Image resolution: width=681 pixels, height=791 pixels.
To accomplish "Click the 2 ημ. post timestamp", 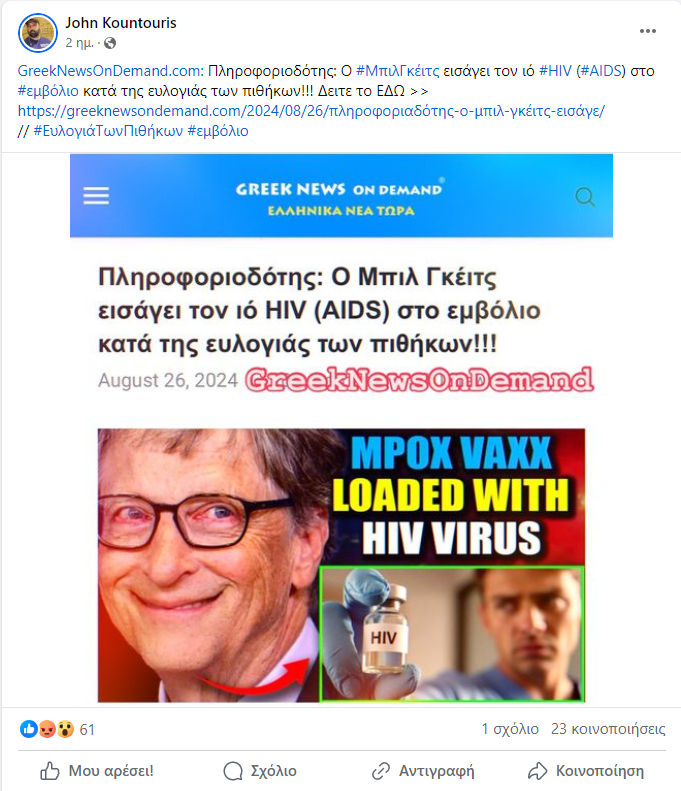I will tap(79, 43).
